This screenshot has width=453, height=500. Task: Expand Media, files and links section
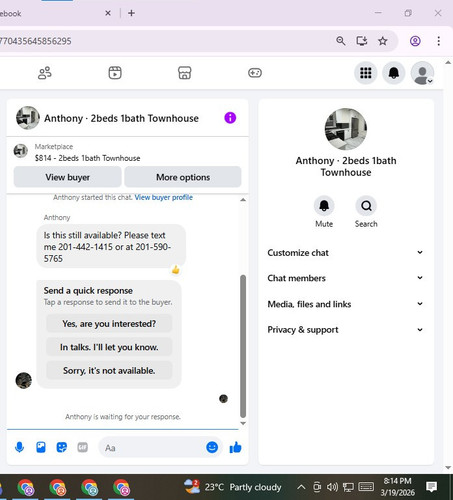coord(345,304)
